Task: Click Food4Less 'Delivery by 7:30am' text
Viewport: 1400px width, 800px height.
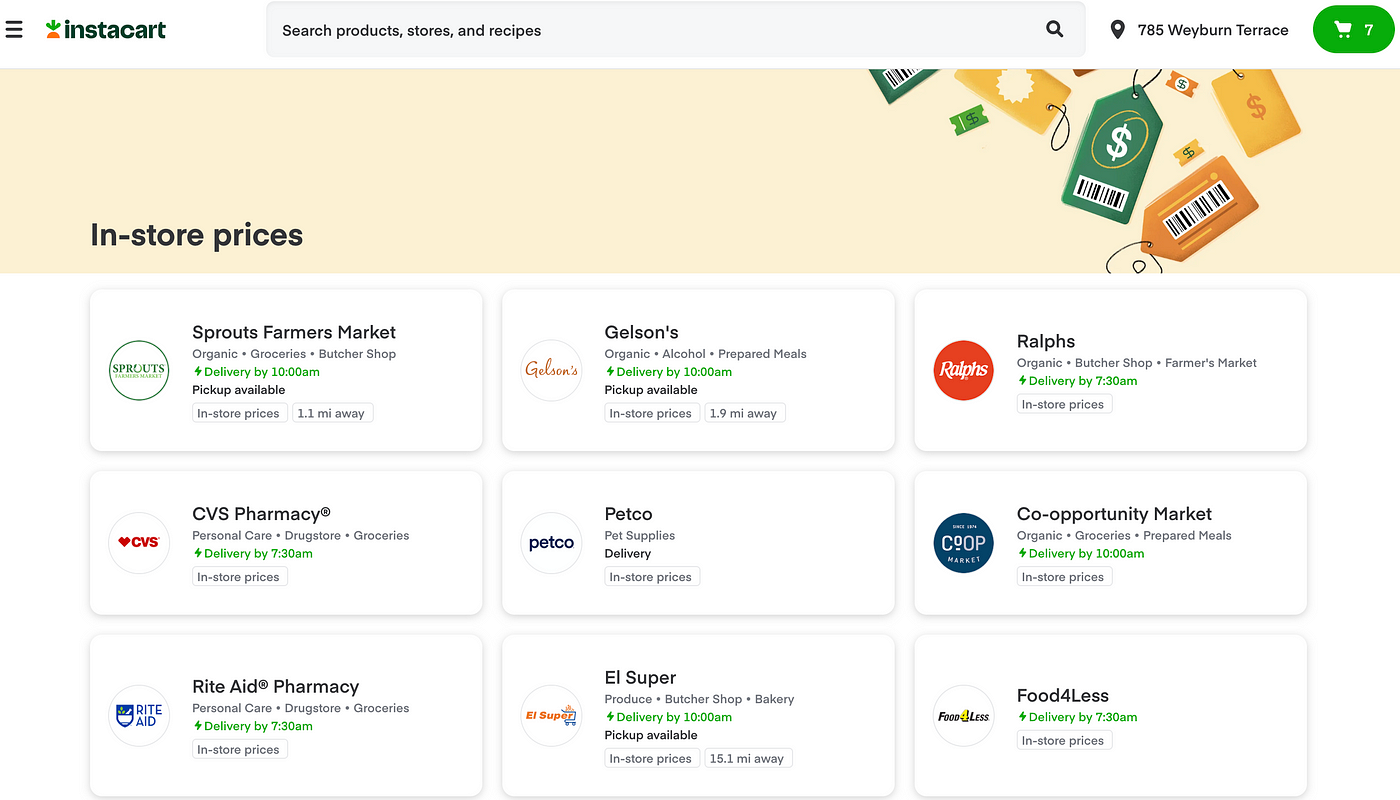Action: click(1077, 717)
